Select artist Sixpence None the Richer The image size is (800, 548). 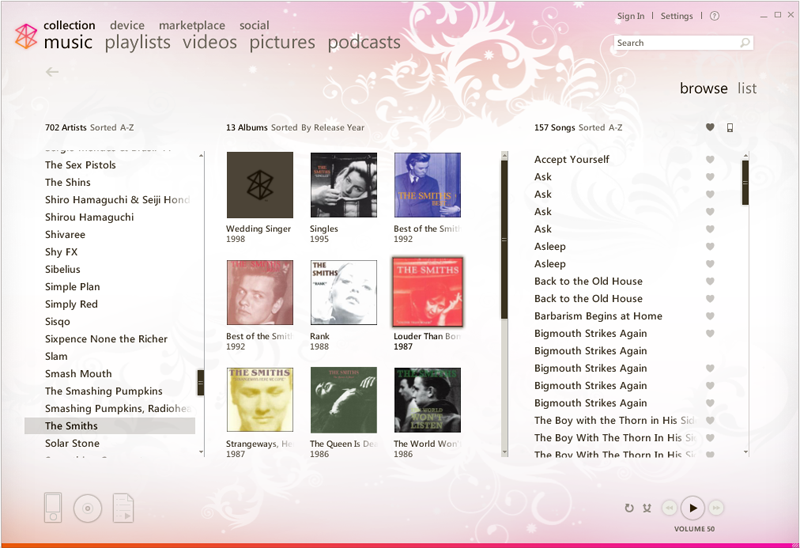click(106, 339)
